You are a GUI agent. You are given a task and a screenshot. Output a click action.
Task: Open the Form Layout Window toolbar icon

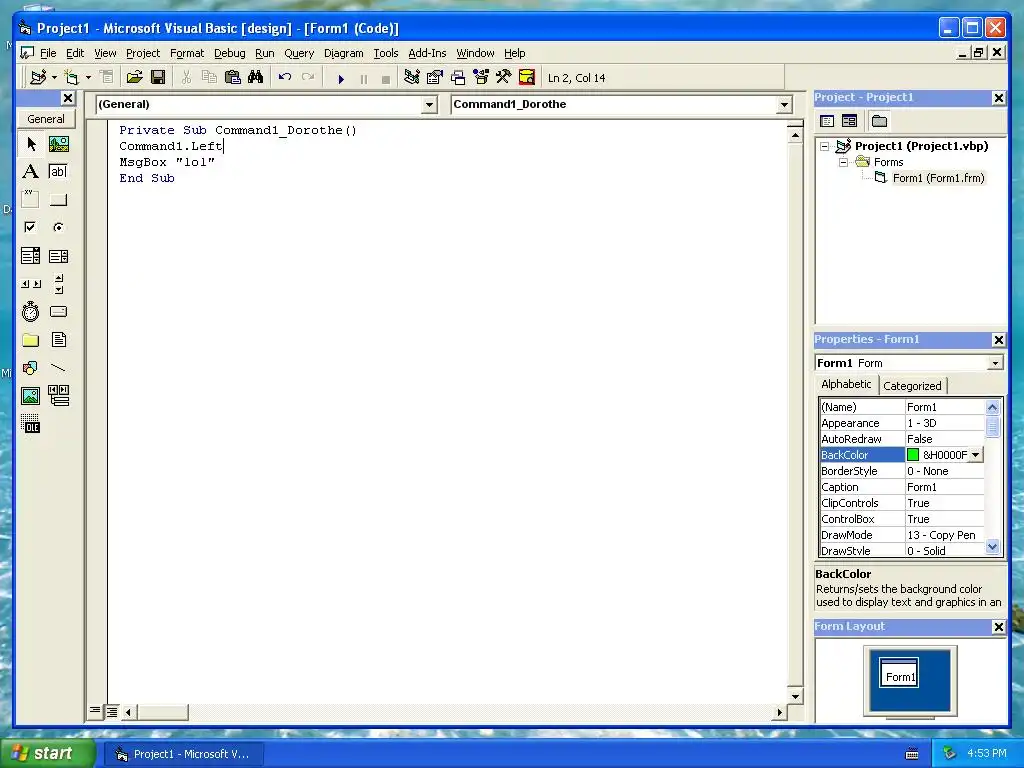(x=458, y=77)
